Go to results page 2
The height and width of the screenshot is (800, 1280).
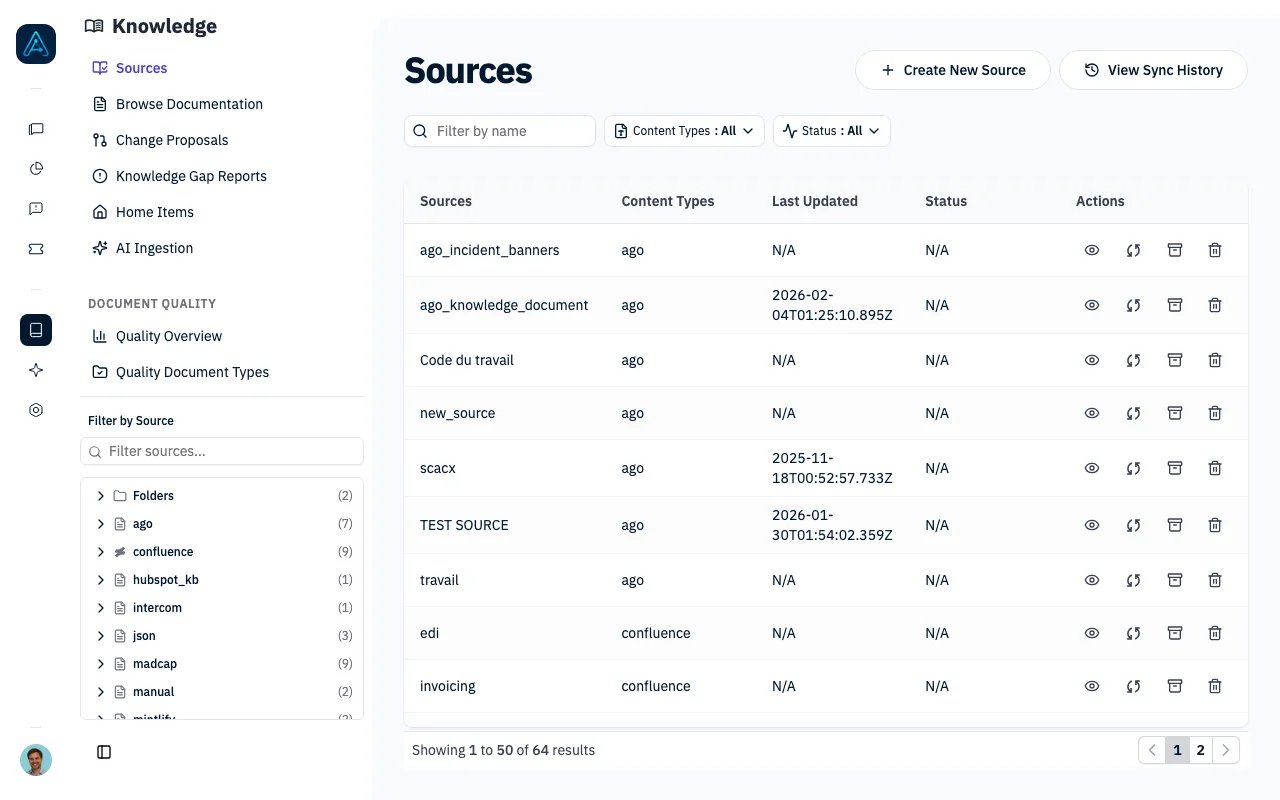coord(1201,750)
